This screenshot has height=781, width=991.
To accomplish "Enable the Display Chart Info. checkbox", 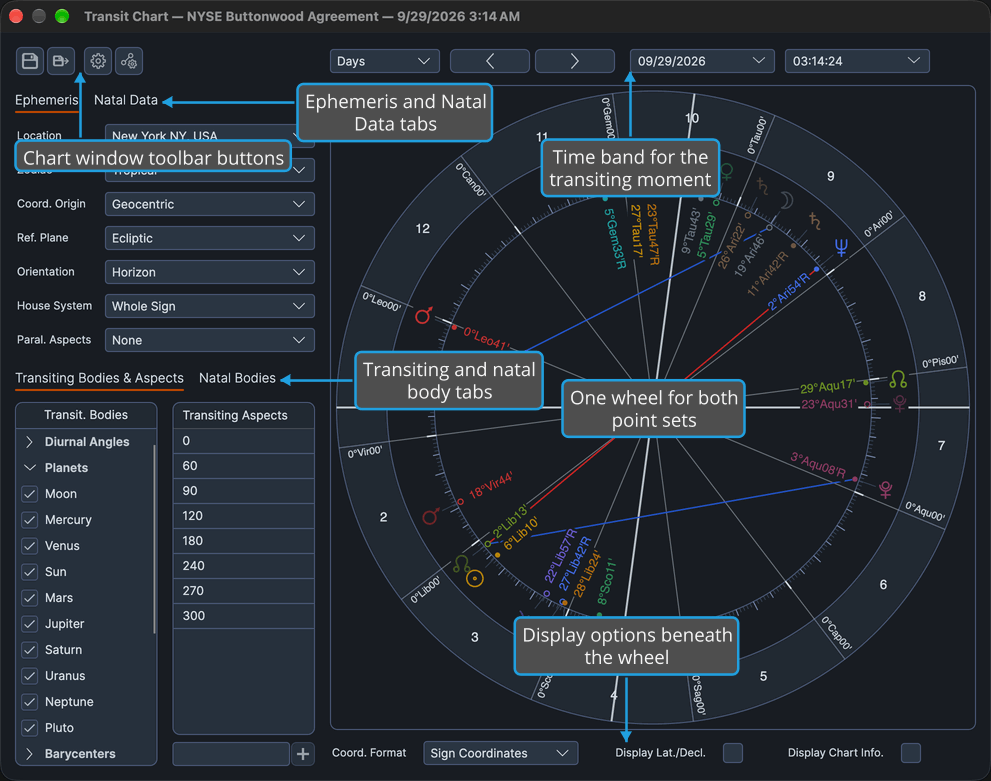I will tap(911, 753).
